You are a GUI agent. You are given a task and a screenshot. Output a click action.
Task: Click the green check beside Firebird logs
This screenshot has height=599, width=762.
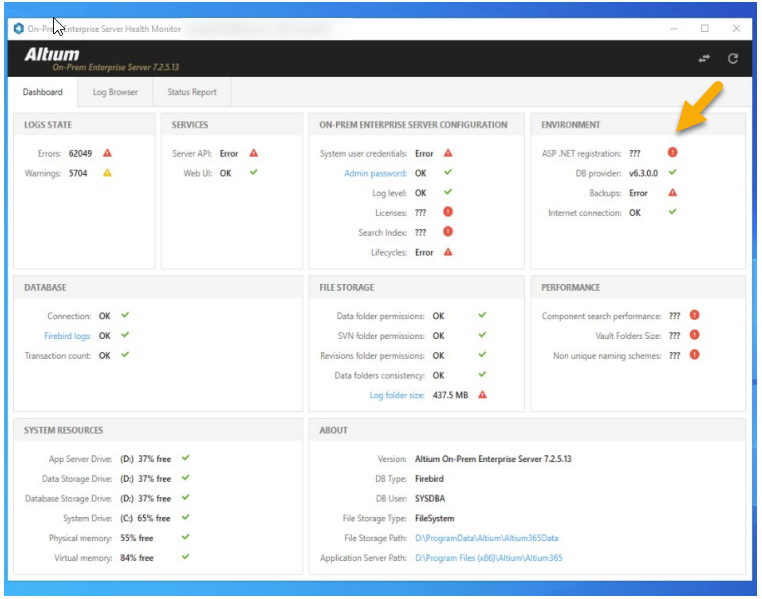(x=125, y=335)
